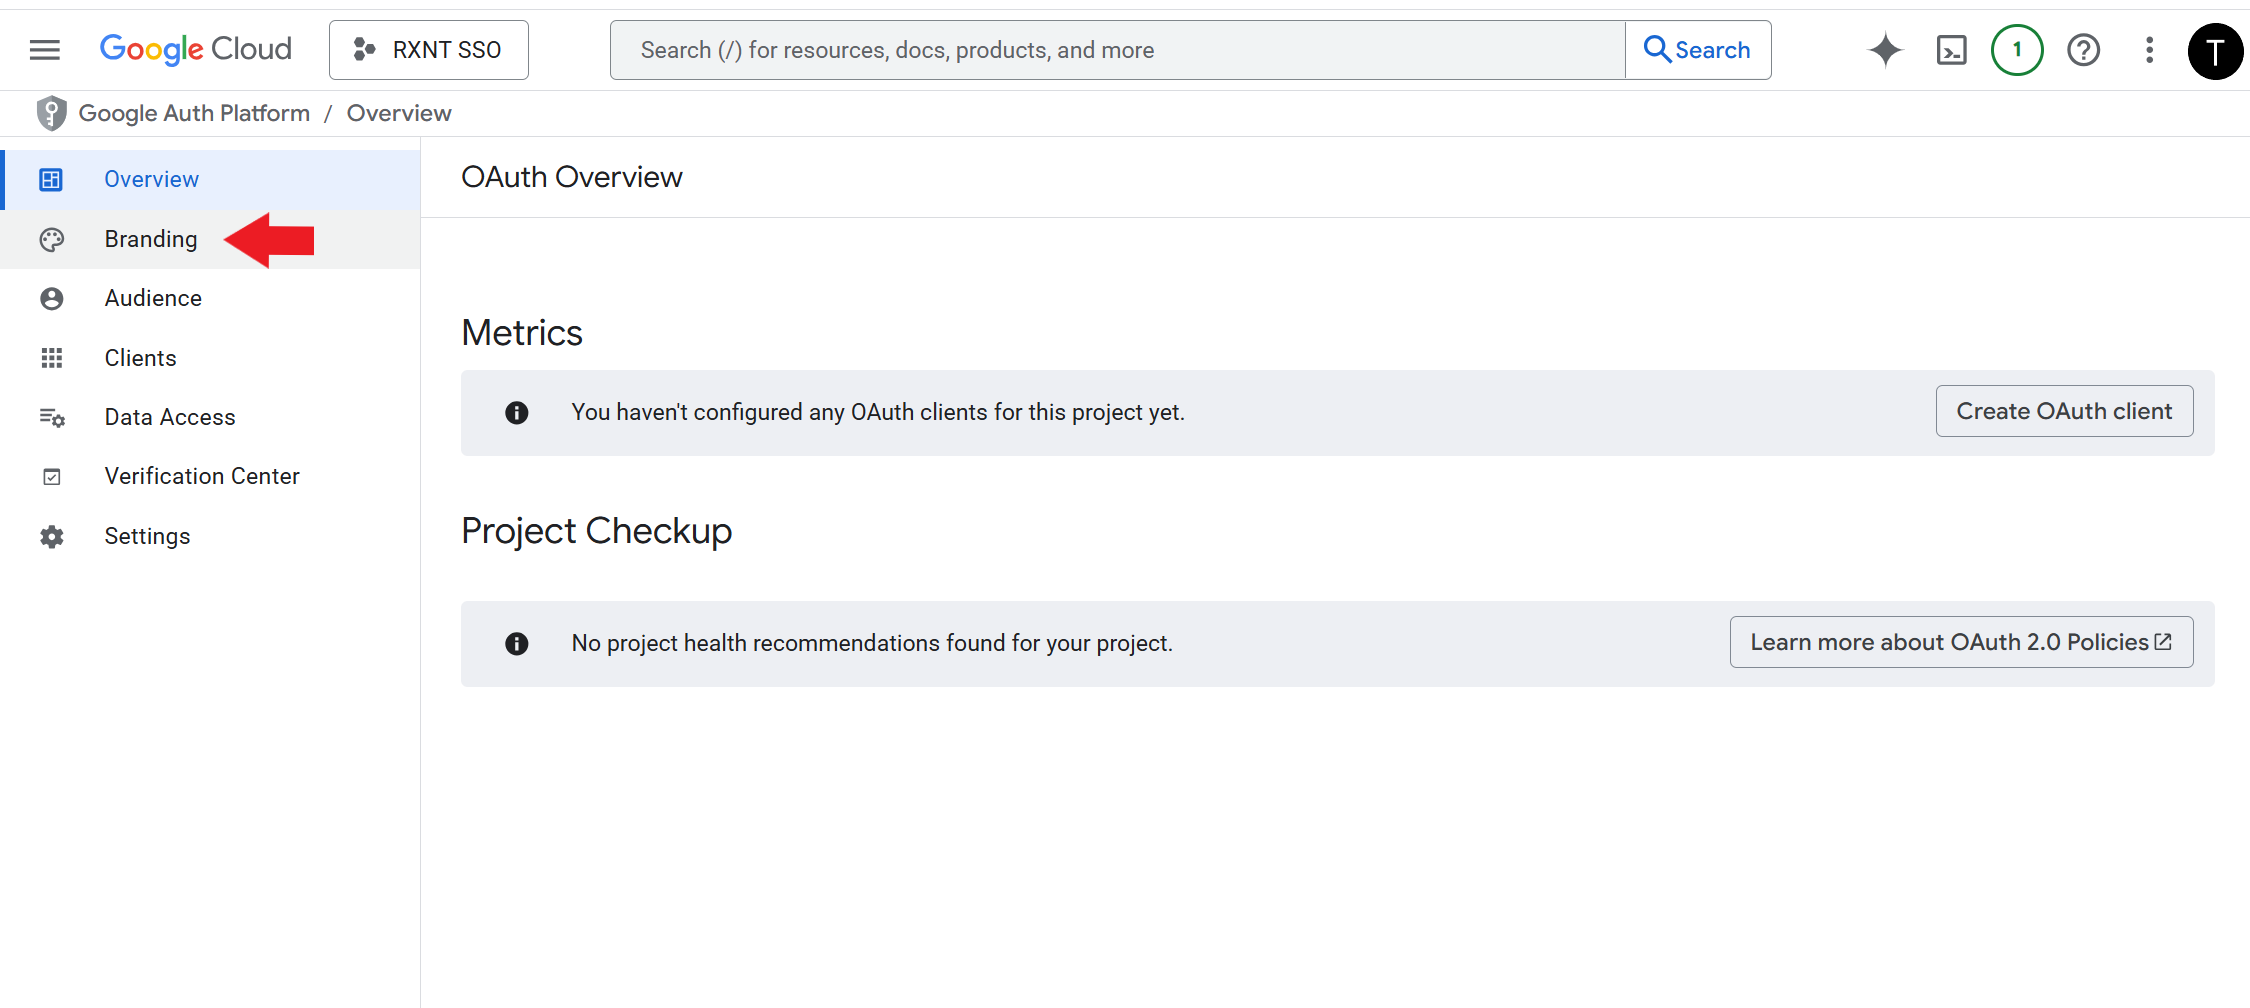
Task: Click the Data Access icon in sidebar
Action: [51, 417]
